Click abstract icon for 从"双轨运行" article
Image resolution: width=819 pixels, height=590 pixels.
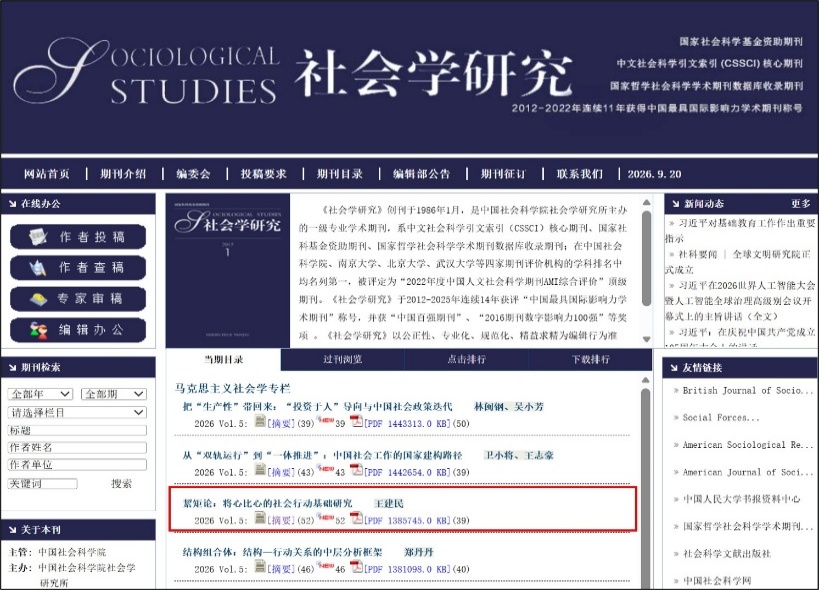260,469
